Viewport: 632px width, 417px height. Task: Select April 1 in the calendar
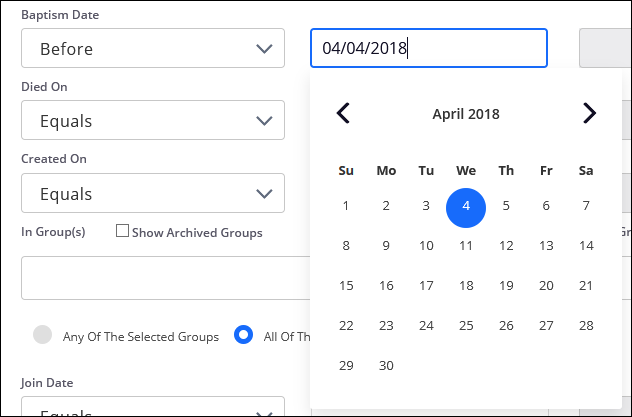(x=346, y=206)
